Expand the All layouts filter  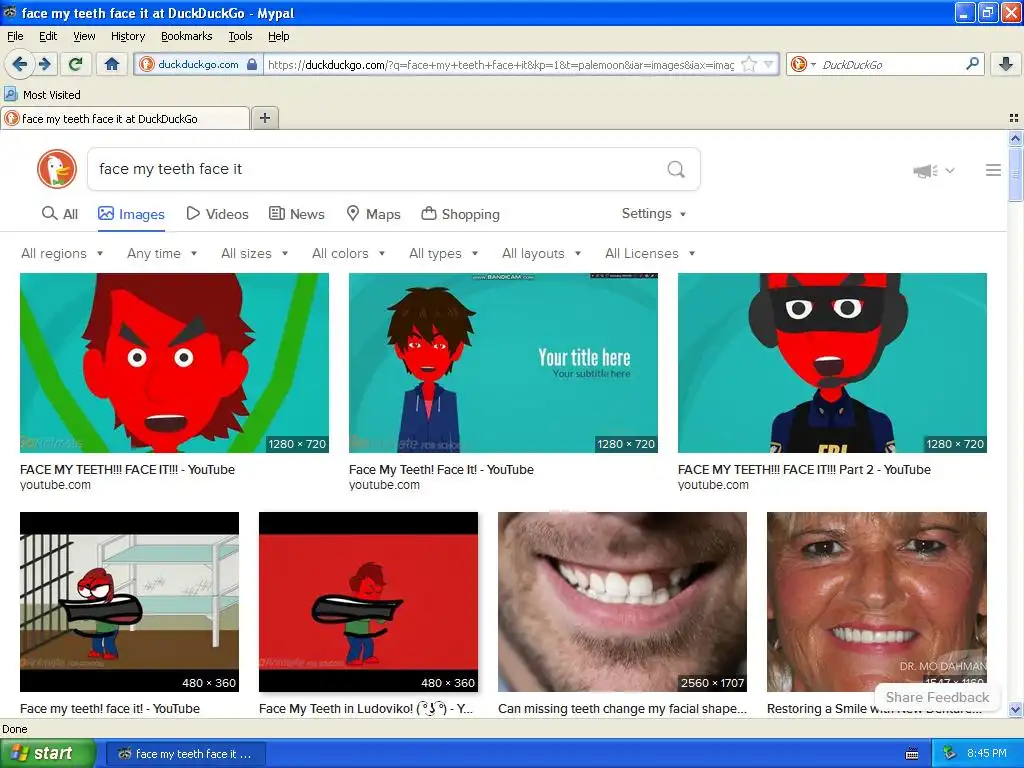[541, 253]
